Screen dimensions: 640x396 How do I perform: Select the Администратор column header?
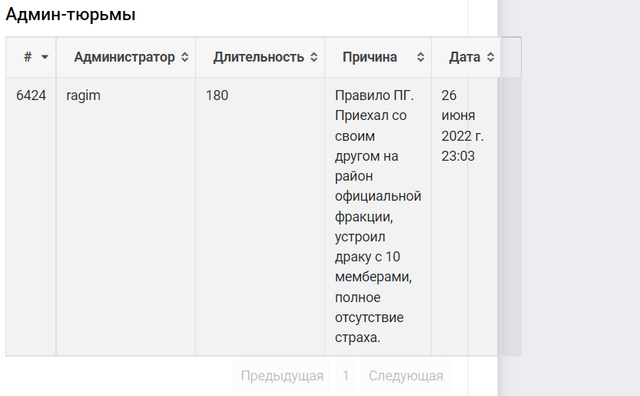(x=126, y=57)
